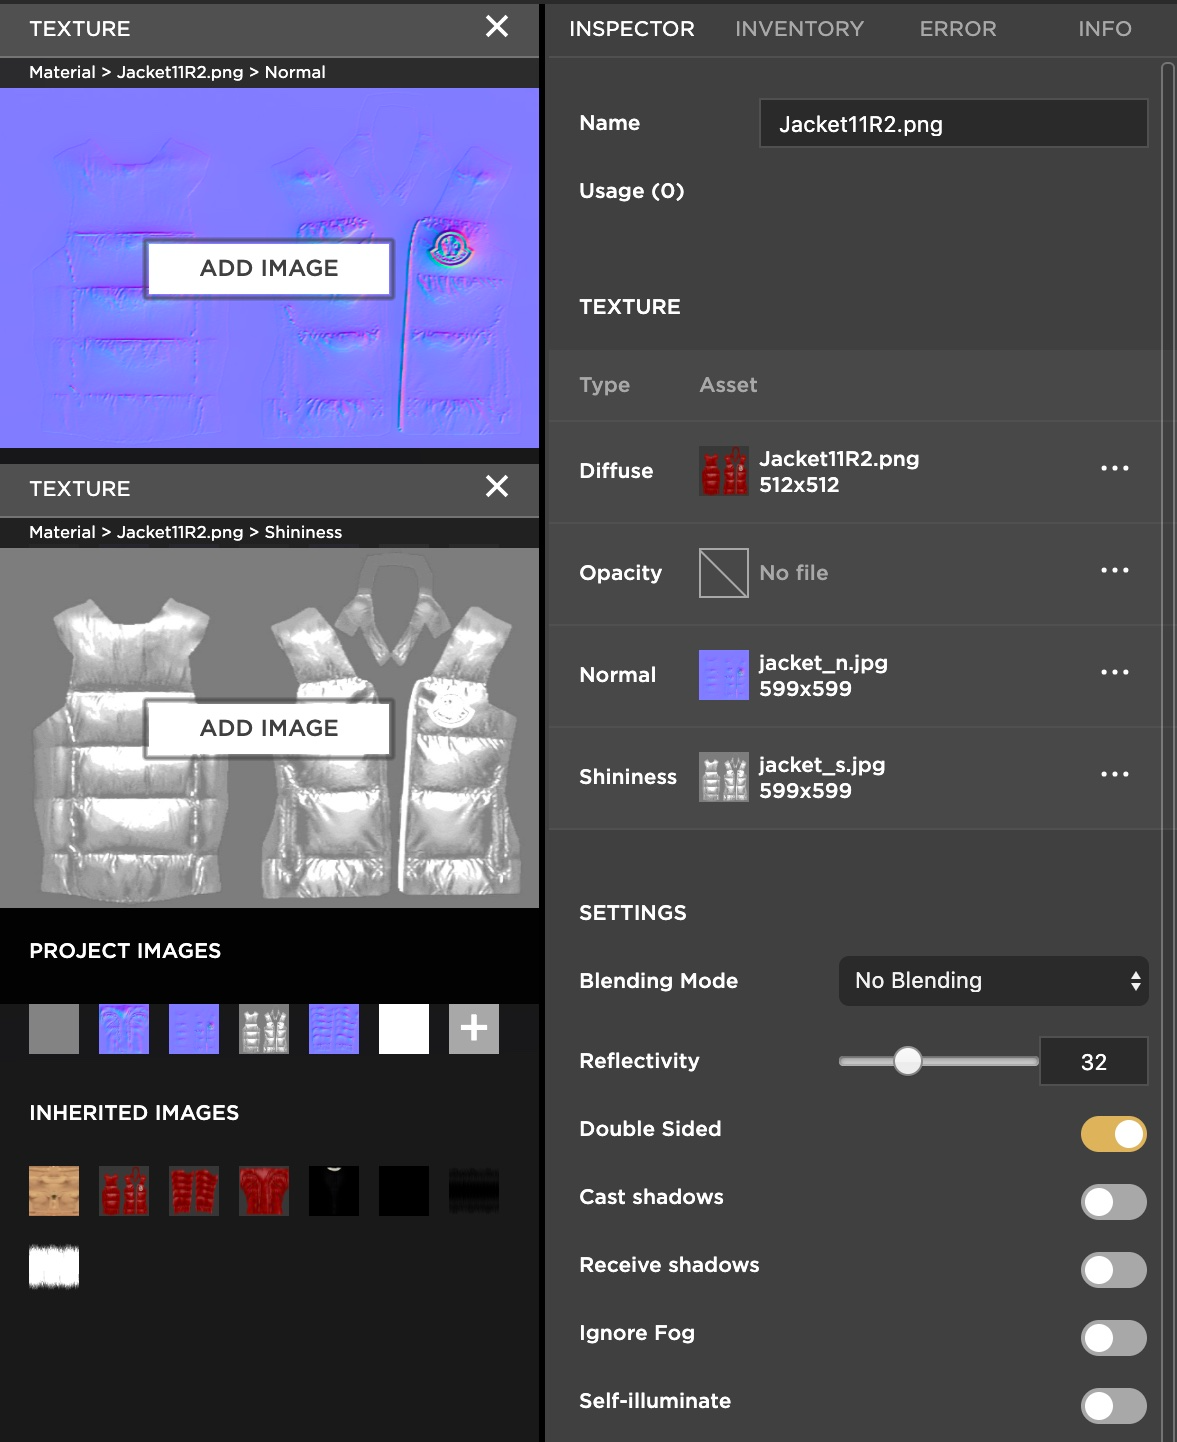1177x1442 pixels.
Task: Close the Shininess texture panel
Action: [x=497, y=487]
